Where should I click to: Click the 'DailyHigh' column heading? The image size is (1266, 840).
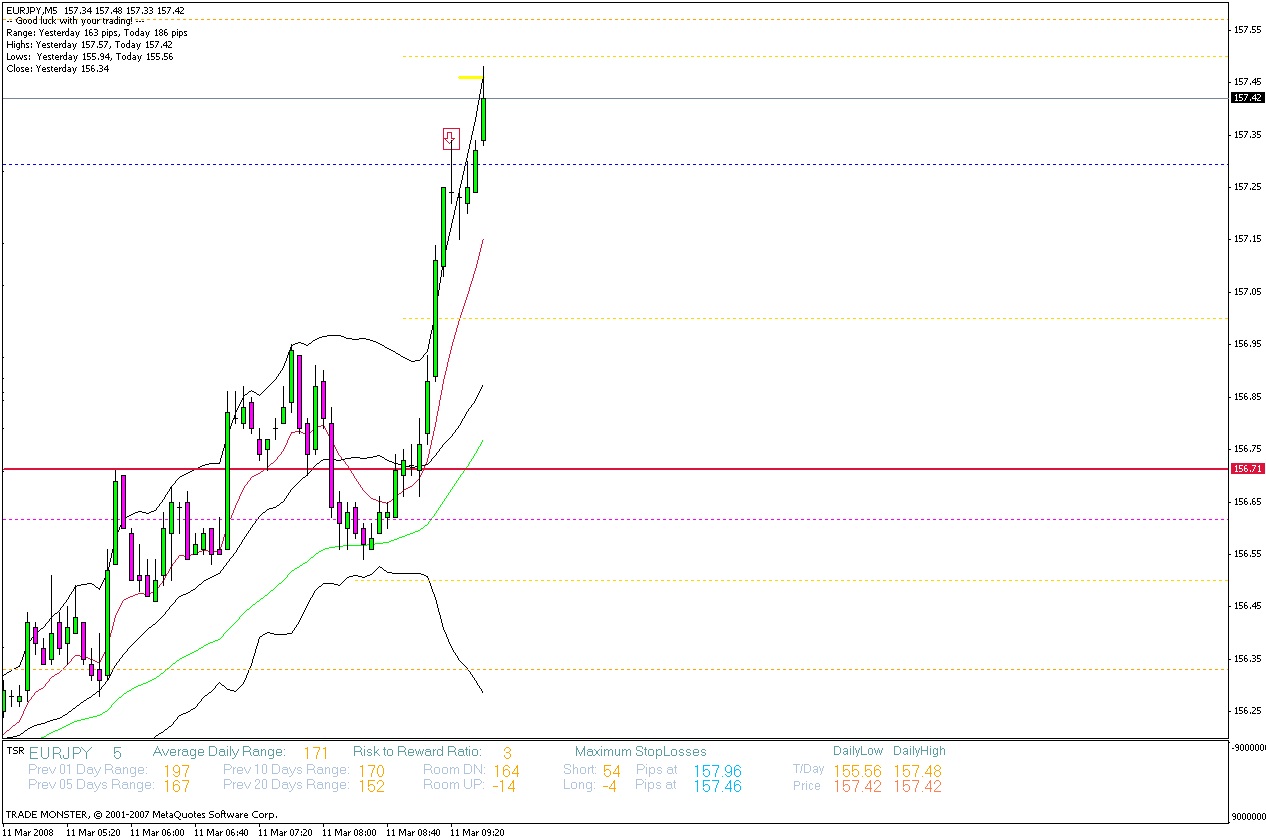[x=919, y=751]
